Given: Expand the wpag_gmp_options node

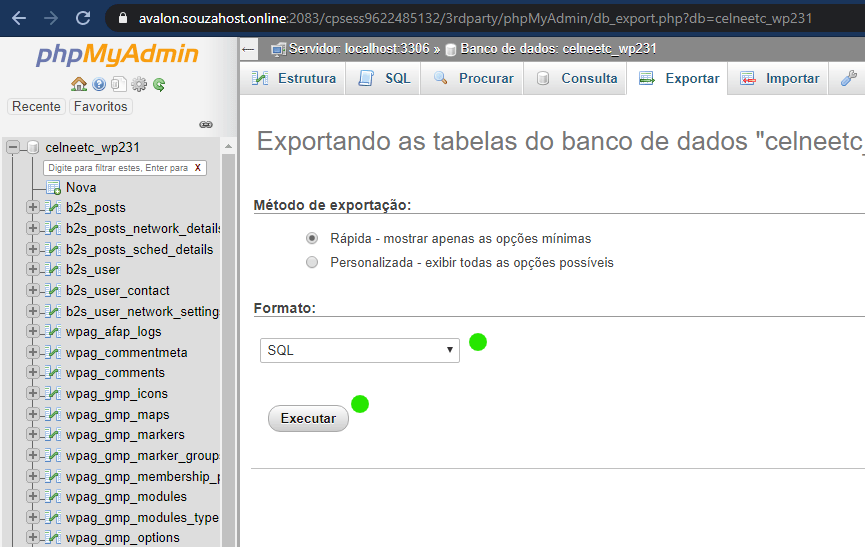Looking at the screenshot, I should (x=33, y=537).
